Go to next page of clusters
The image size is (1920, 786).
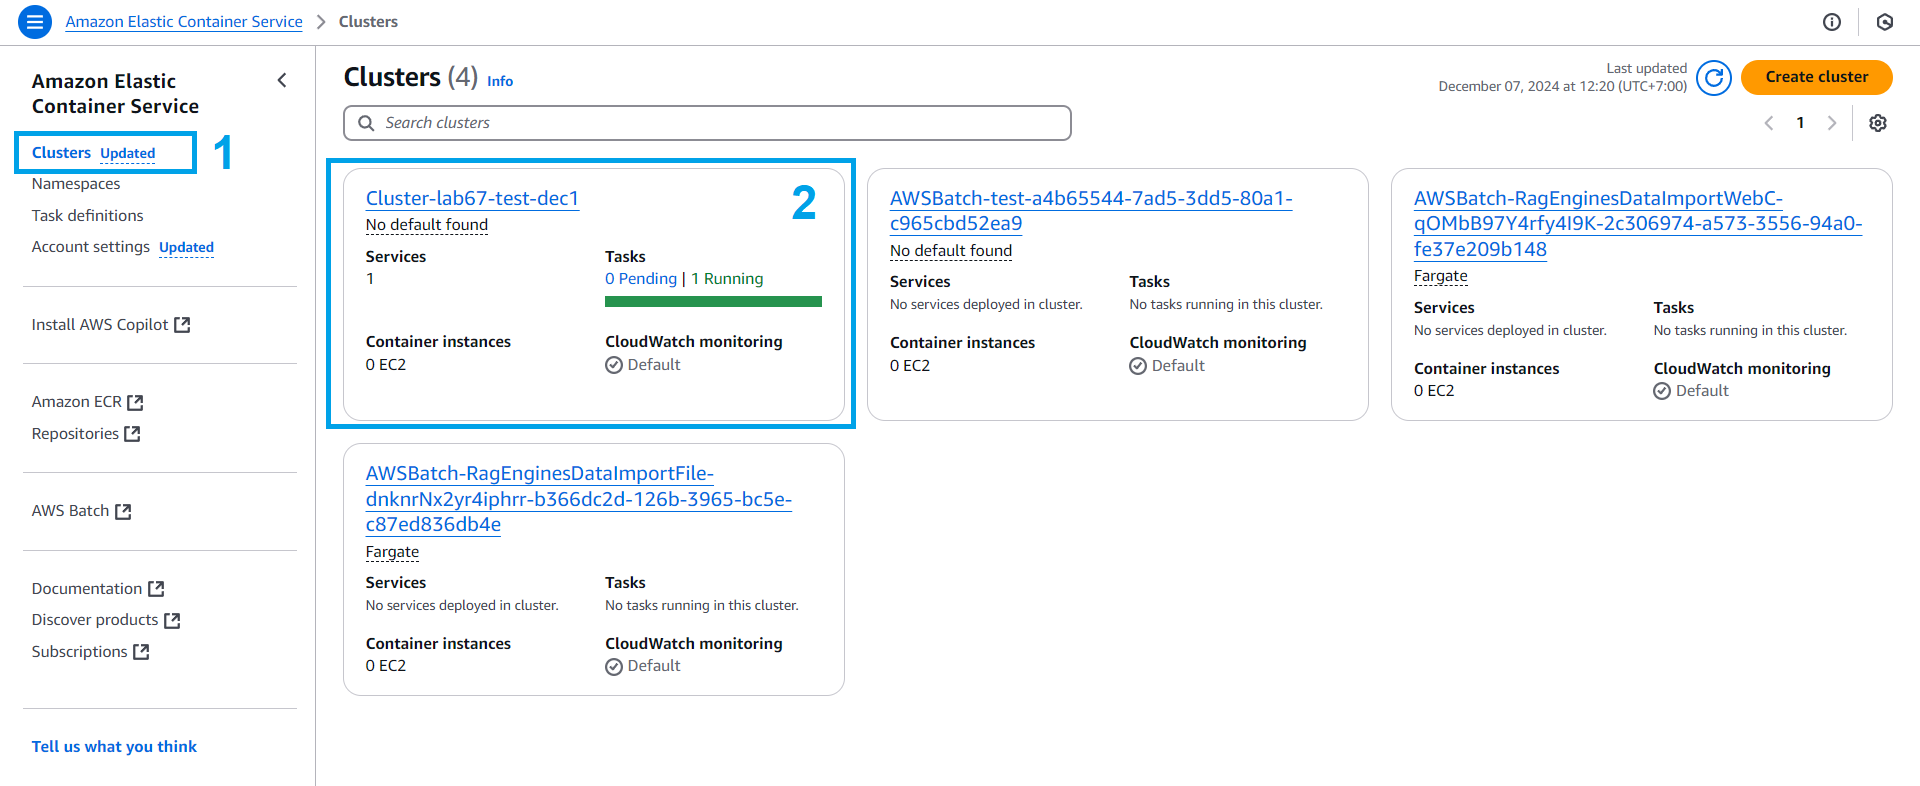1832,123
